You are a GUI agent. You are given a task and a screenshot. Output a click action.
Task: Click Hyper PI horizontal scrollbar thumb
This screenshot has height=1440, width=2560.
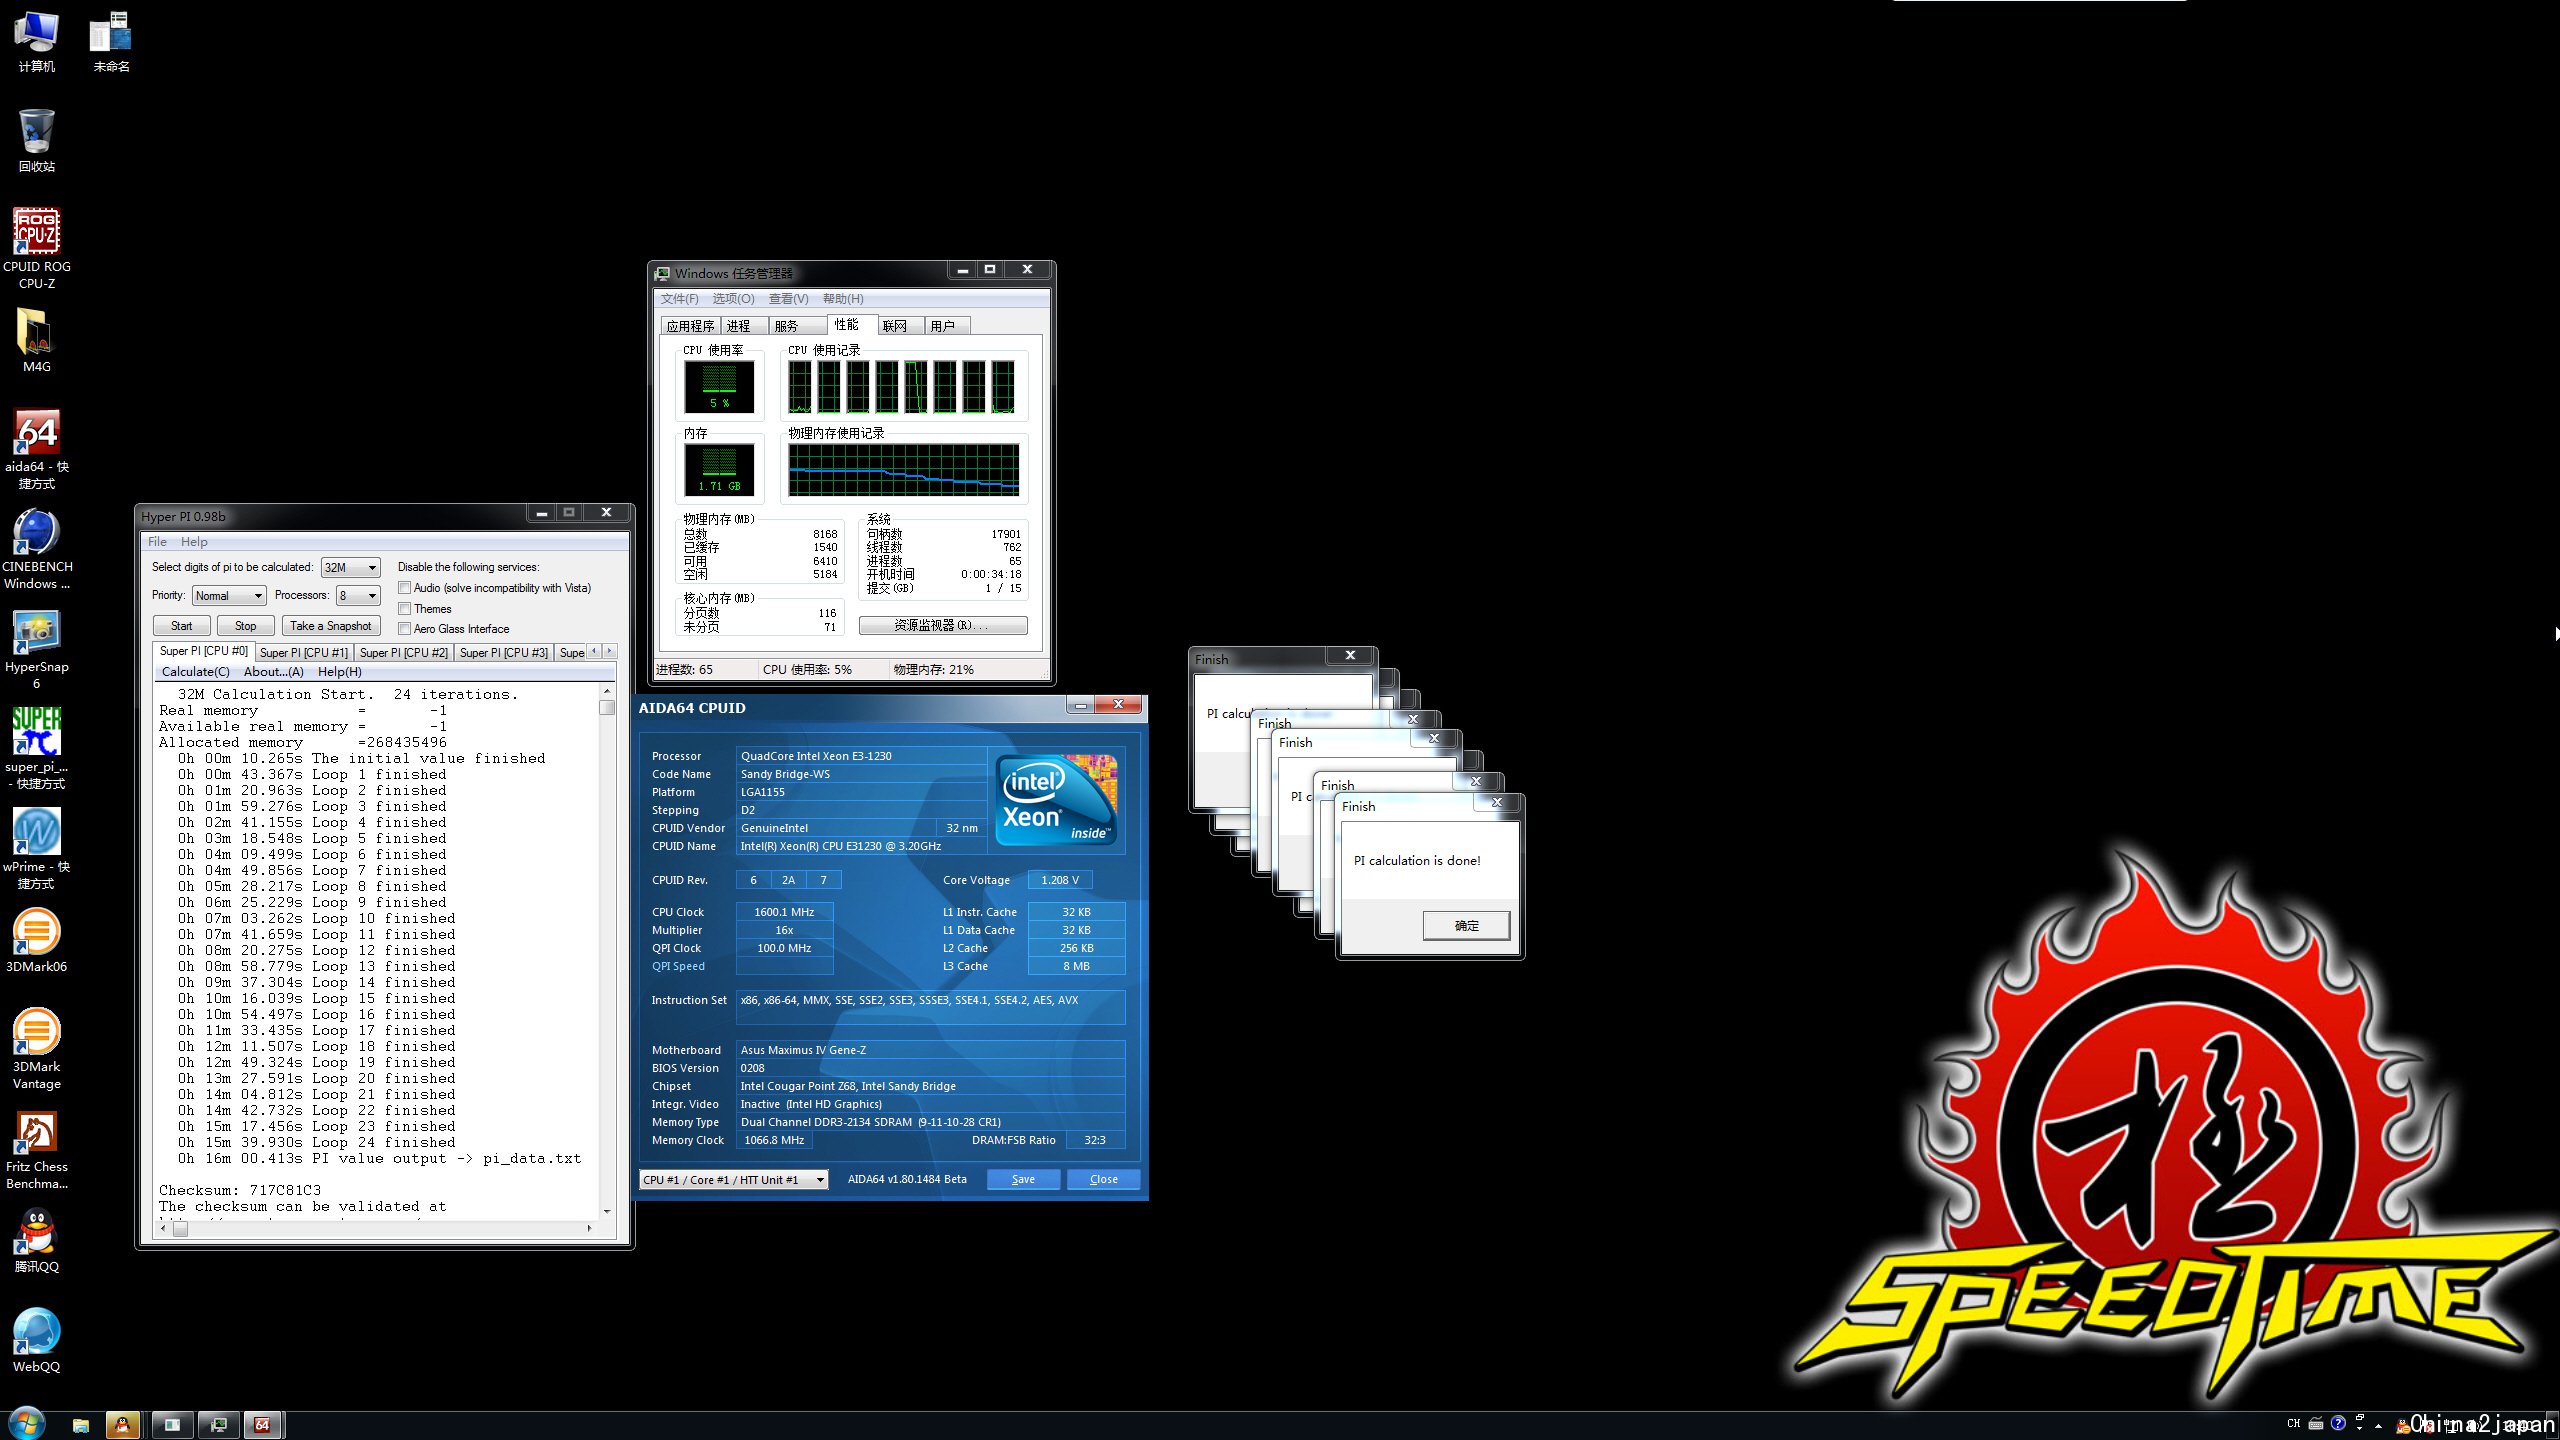(181, 1229)
